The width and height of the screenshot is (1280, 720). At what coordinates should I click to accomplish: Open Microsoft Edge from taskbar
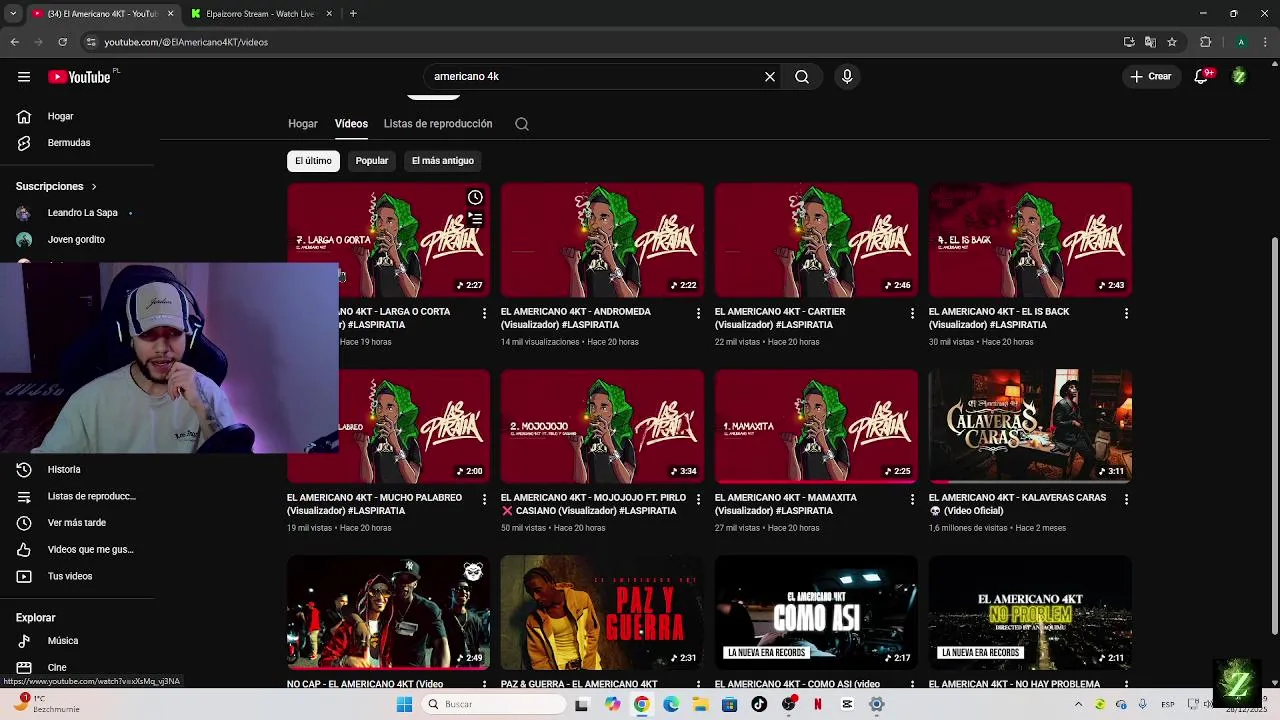pyautogui.click(x=671, y=704)
